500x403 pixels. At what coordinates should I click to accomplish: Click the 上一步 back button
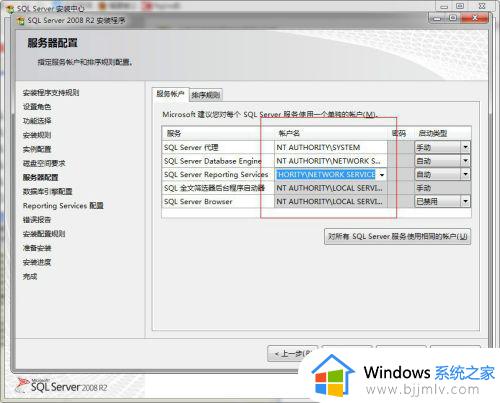point(292,353)
